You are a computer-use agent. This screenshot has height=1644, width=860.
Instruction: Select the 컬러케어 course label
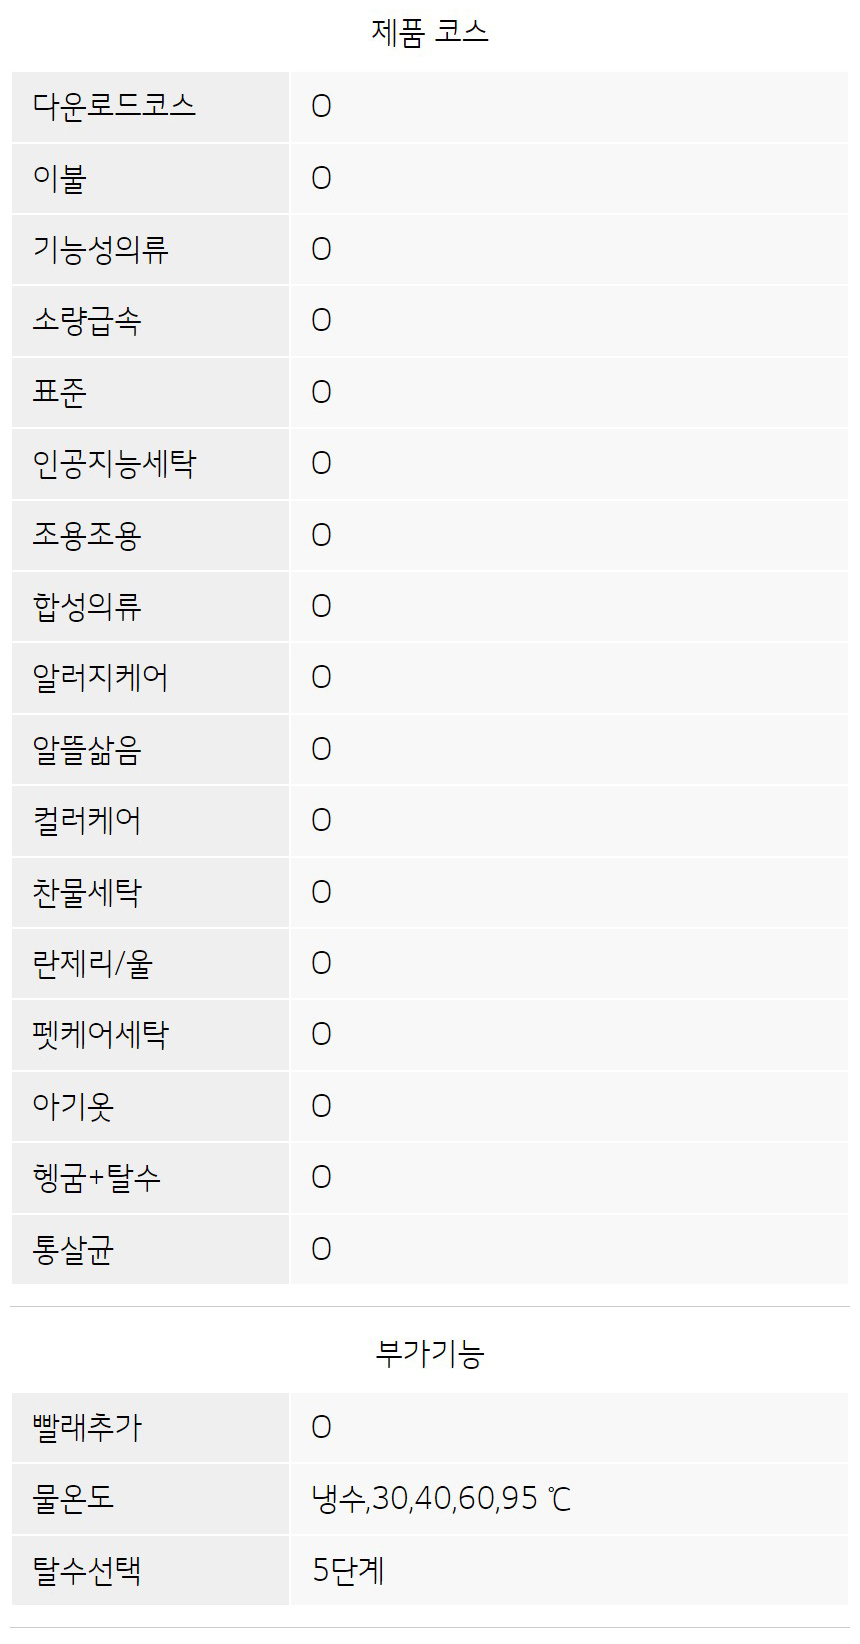coord(87,820)
